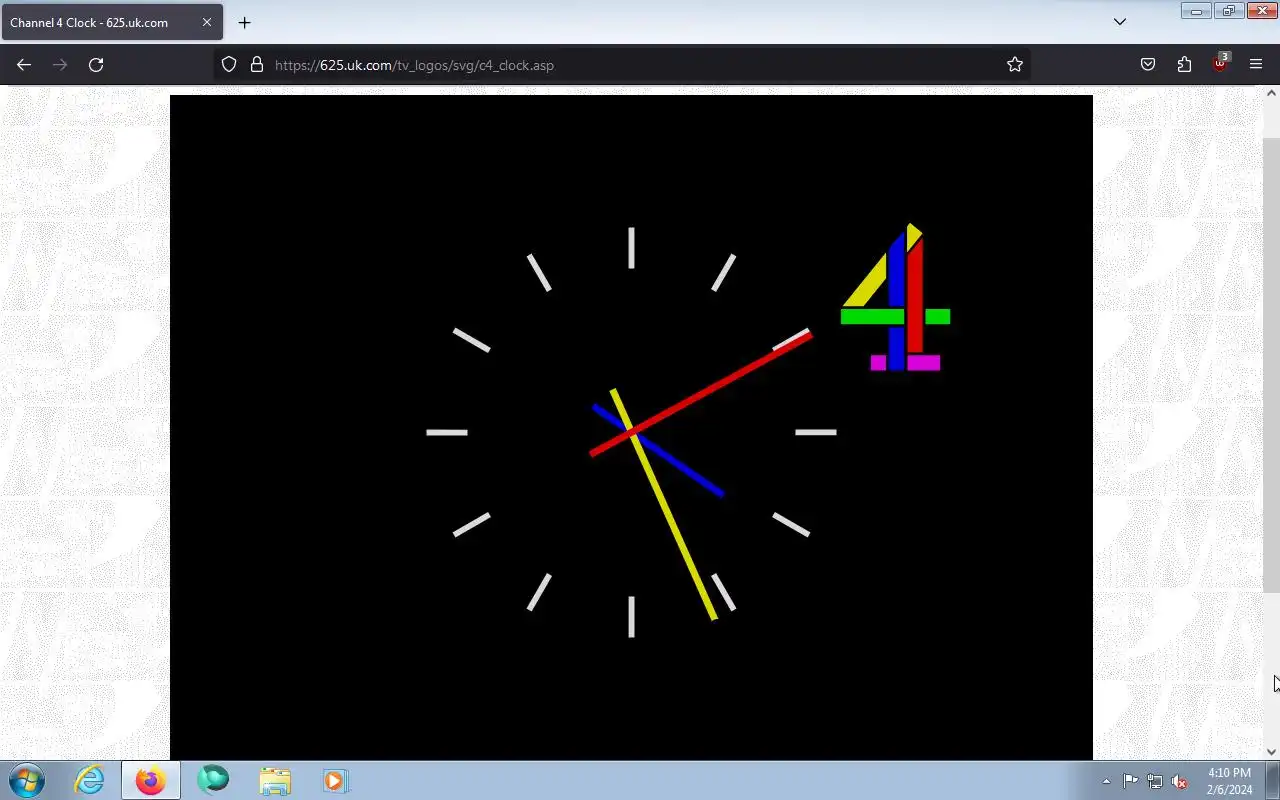The width and height of the screenshot is (1280, 800).
Task: Show hidden system tray icons
Action: pyautogui.click(x=1106, y=781)
